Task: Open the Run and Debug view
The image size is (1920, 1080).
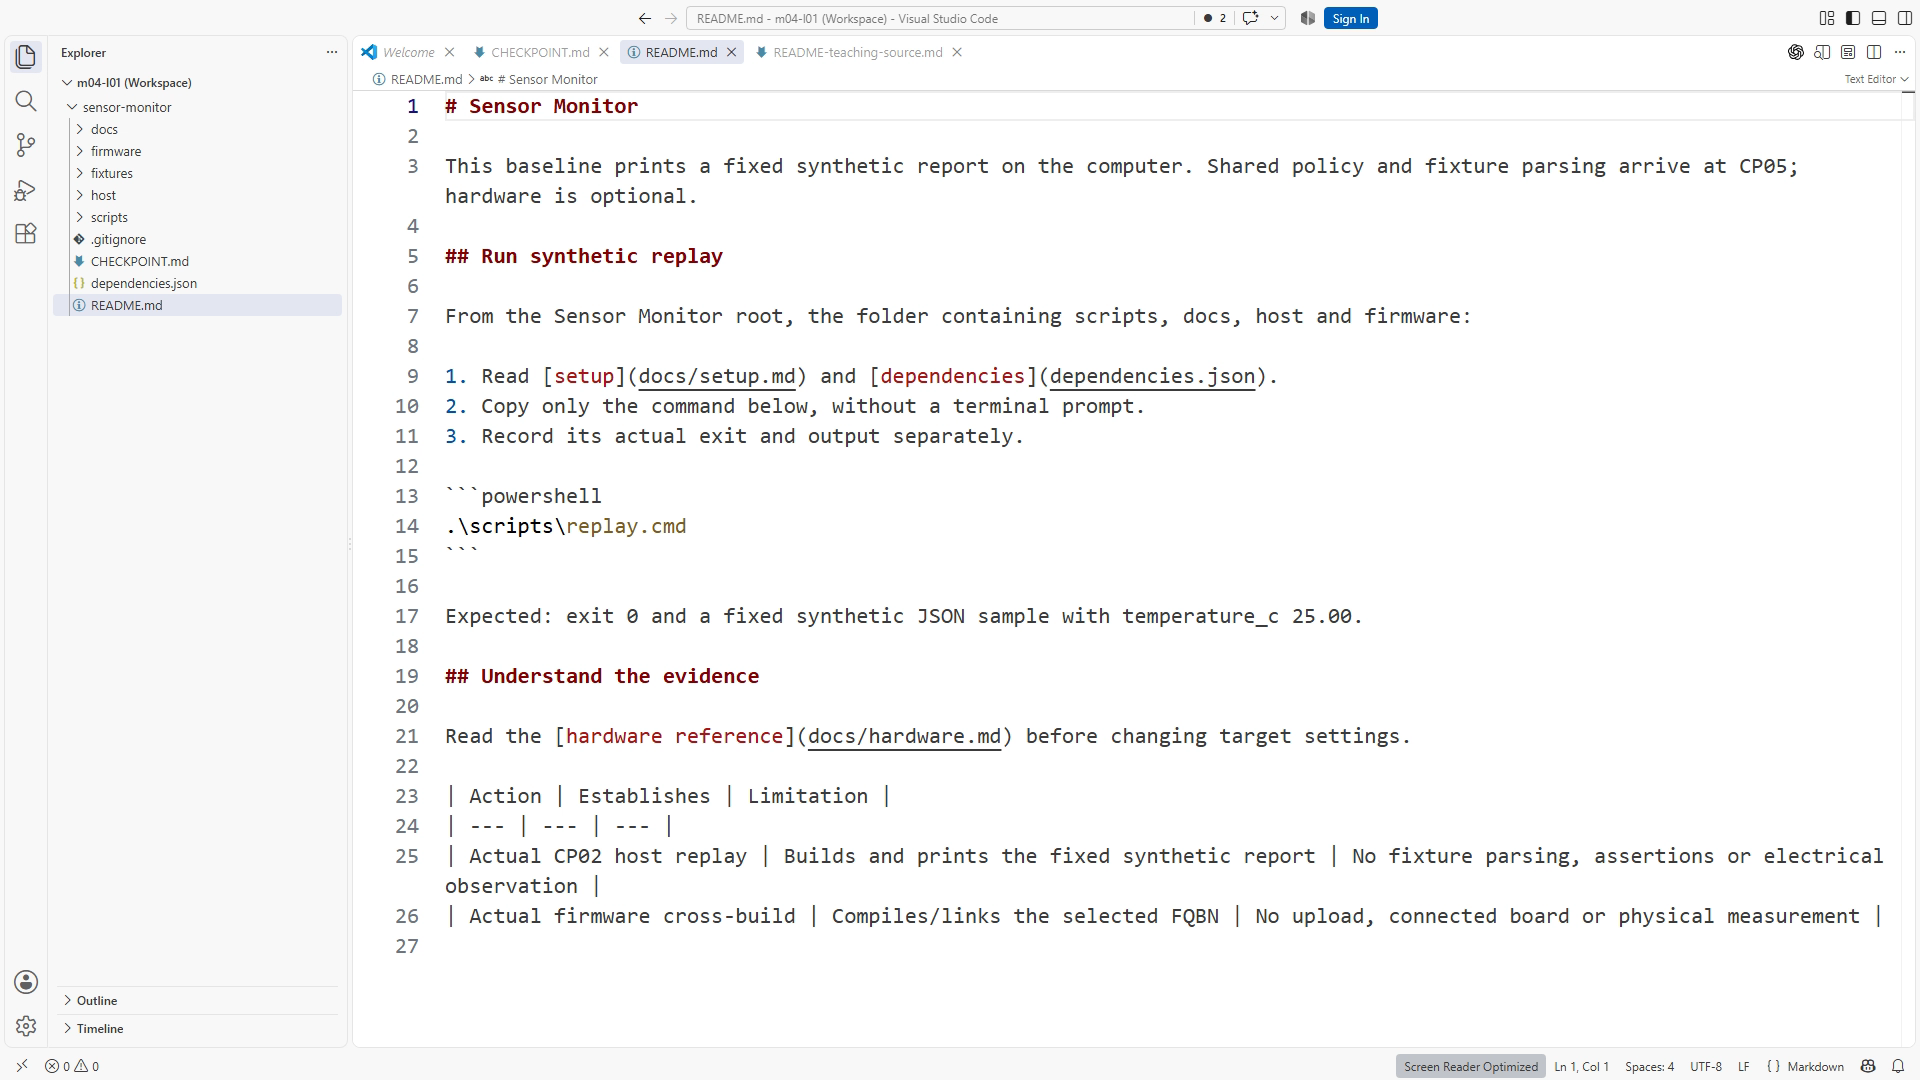Action: coord(26,189)
